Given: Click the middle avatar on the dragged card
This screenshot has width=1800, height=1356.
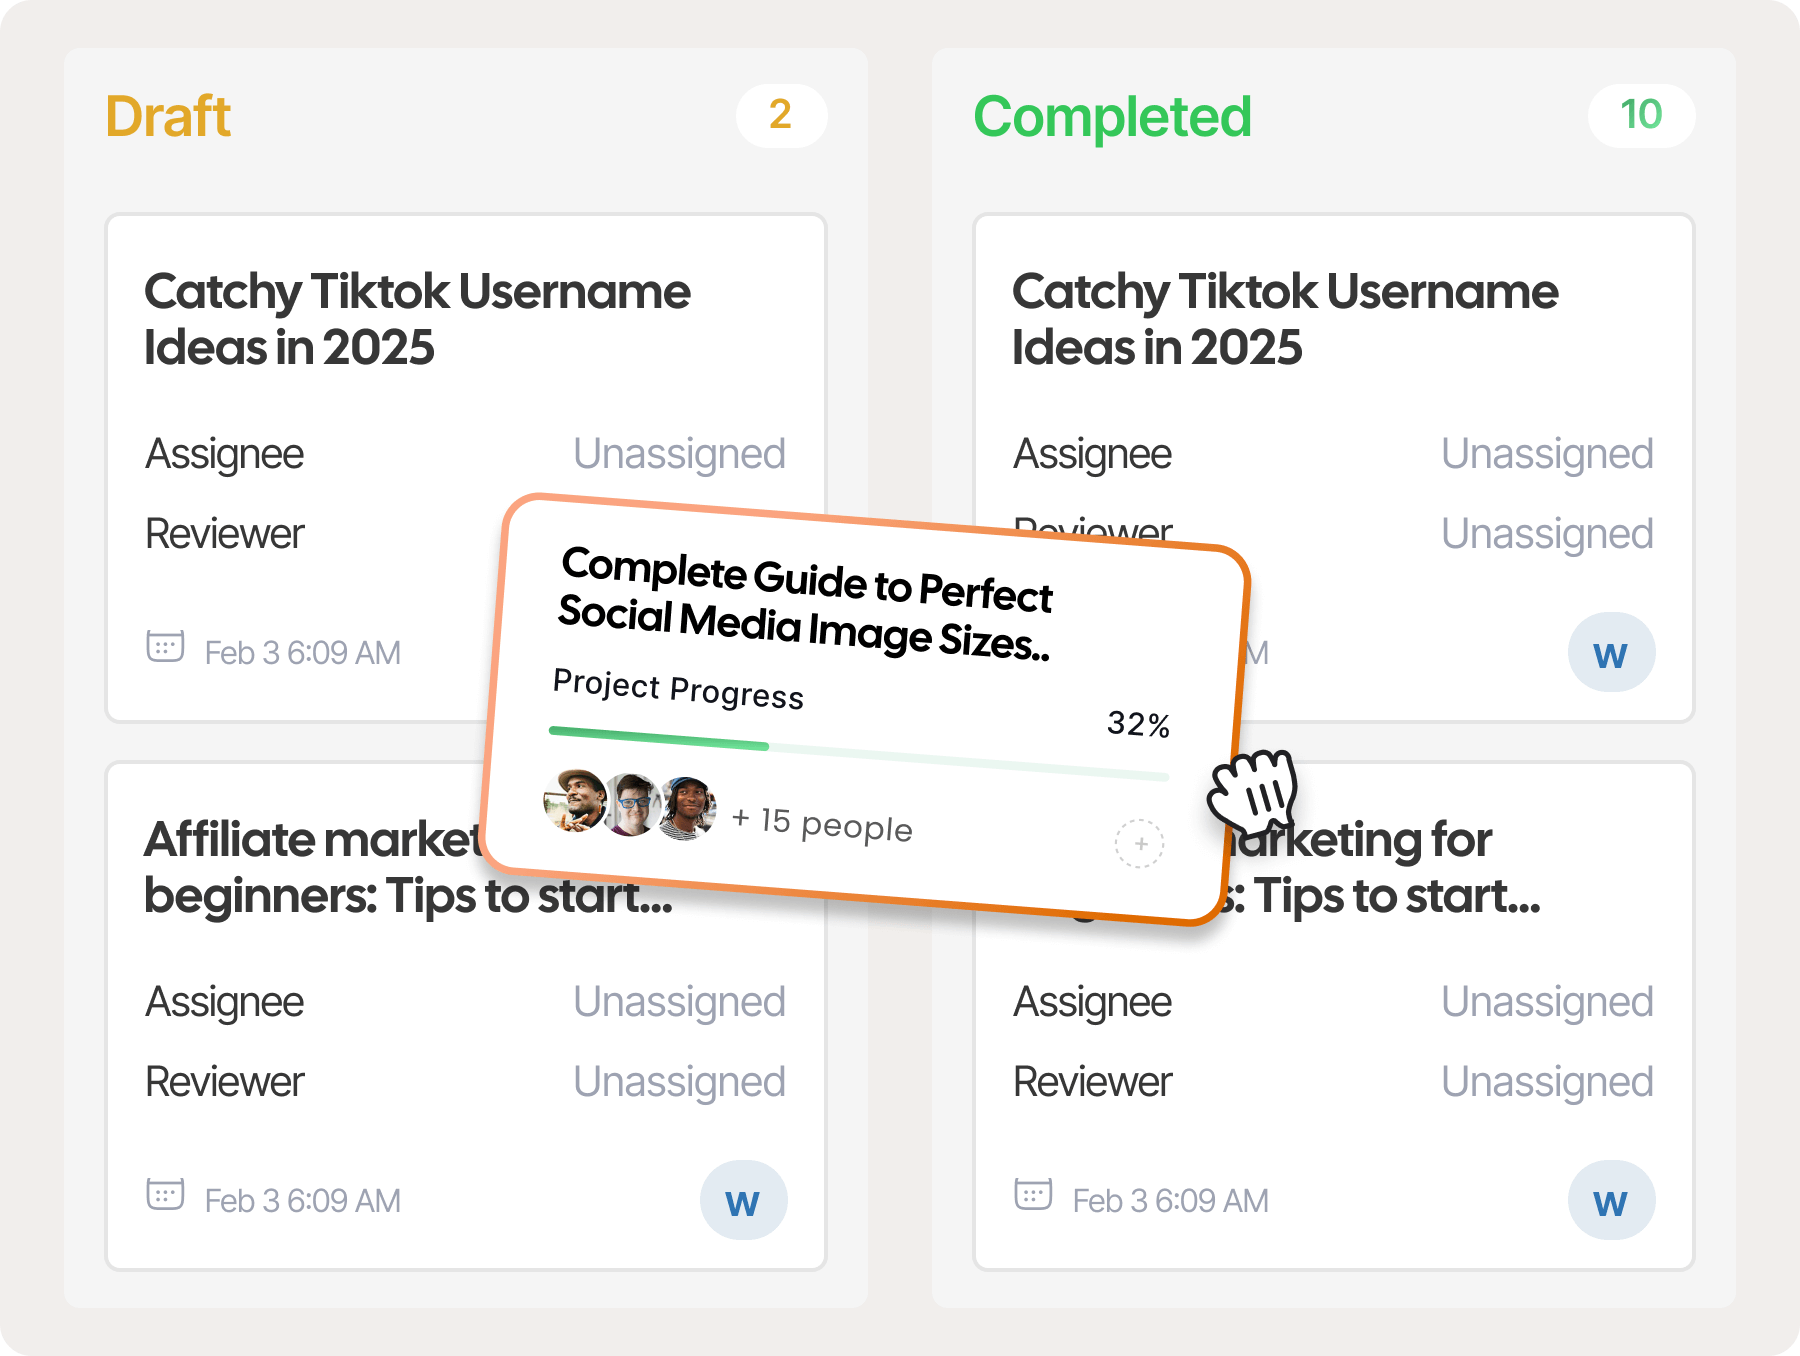Looking at the screenshot, I should [630, 805].
